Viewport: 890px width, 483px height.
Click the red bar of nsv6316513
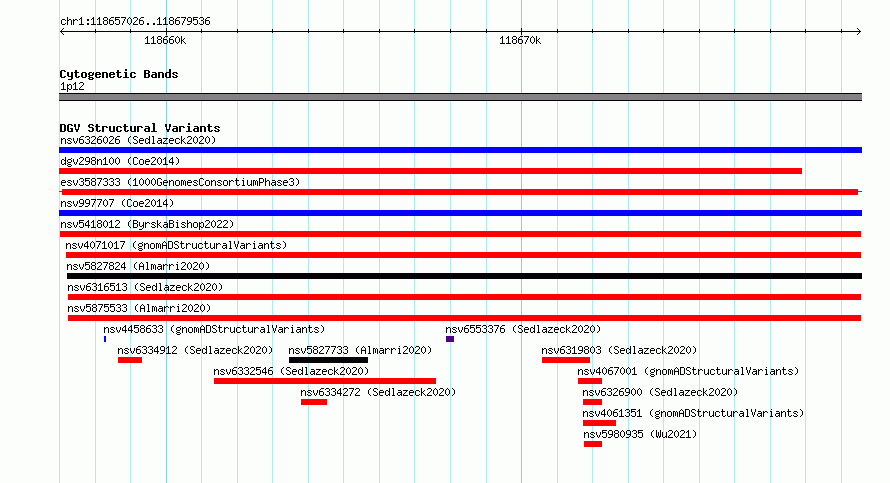(464, 297)
